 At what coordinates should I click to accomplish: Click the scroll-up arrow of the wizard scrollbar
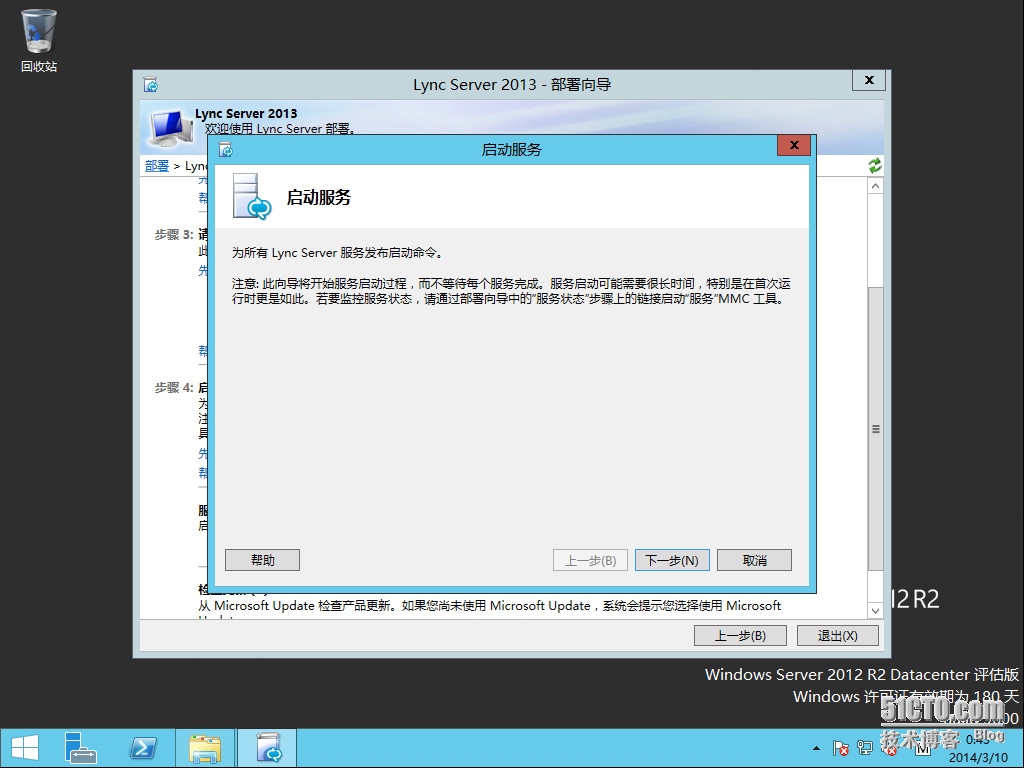point(875,186)
